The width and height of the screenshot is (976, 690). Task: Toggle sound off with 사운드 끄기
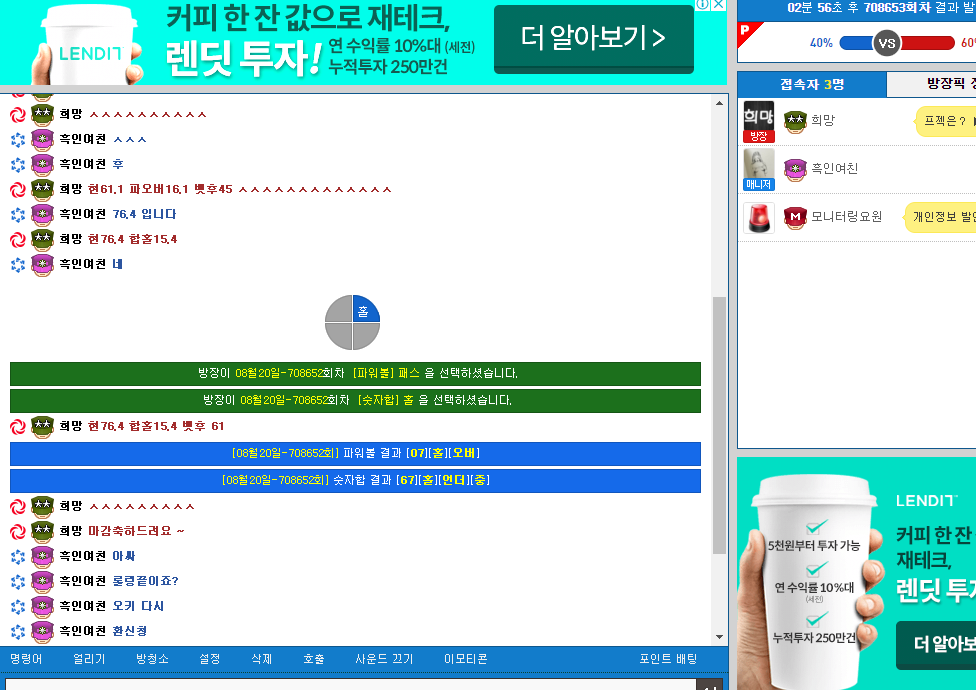[384, 659]
